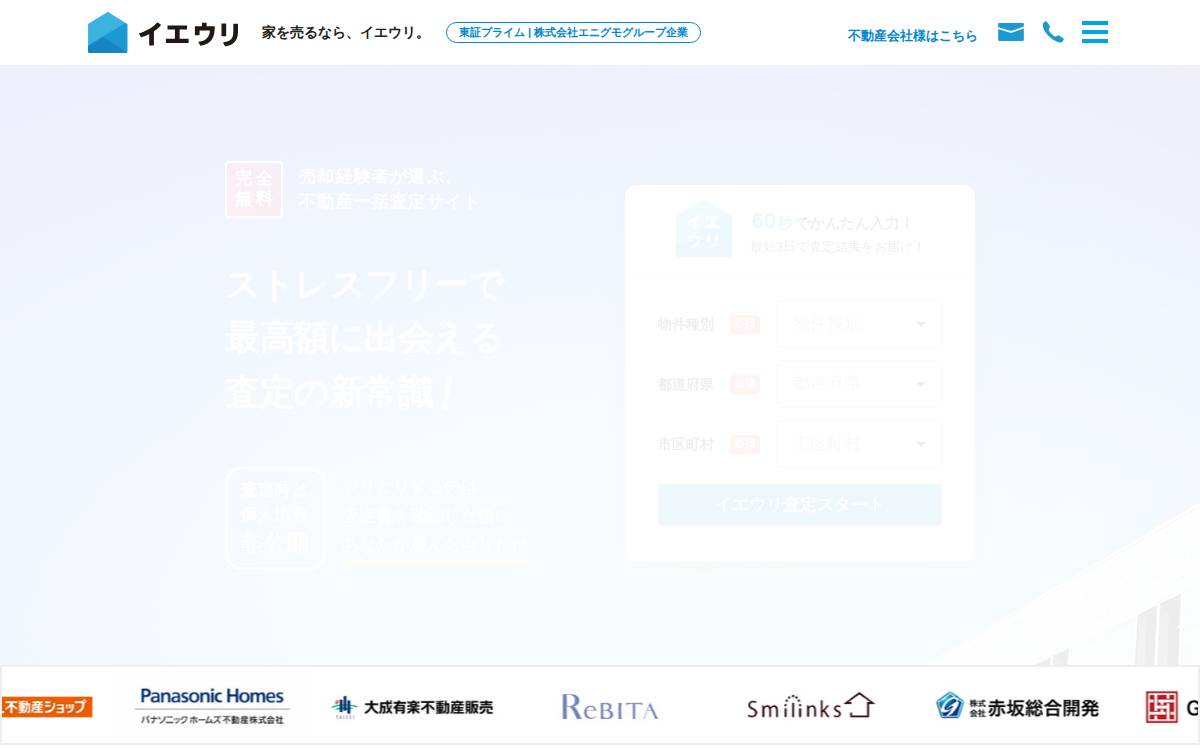
Task: Open the 物件種別 dropdown
Action: (859, 324)
